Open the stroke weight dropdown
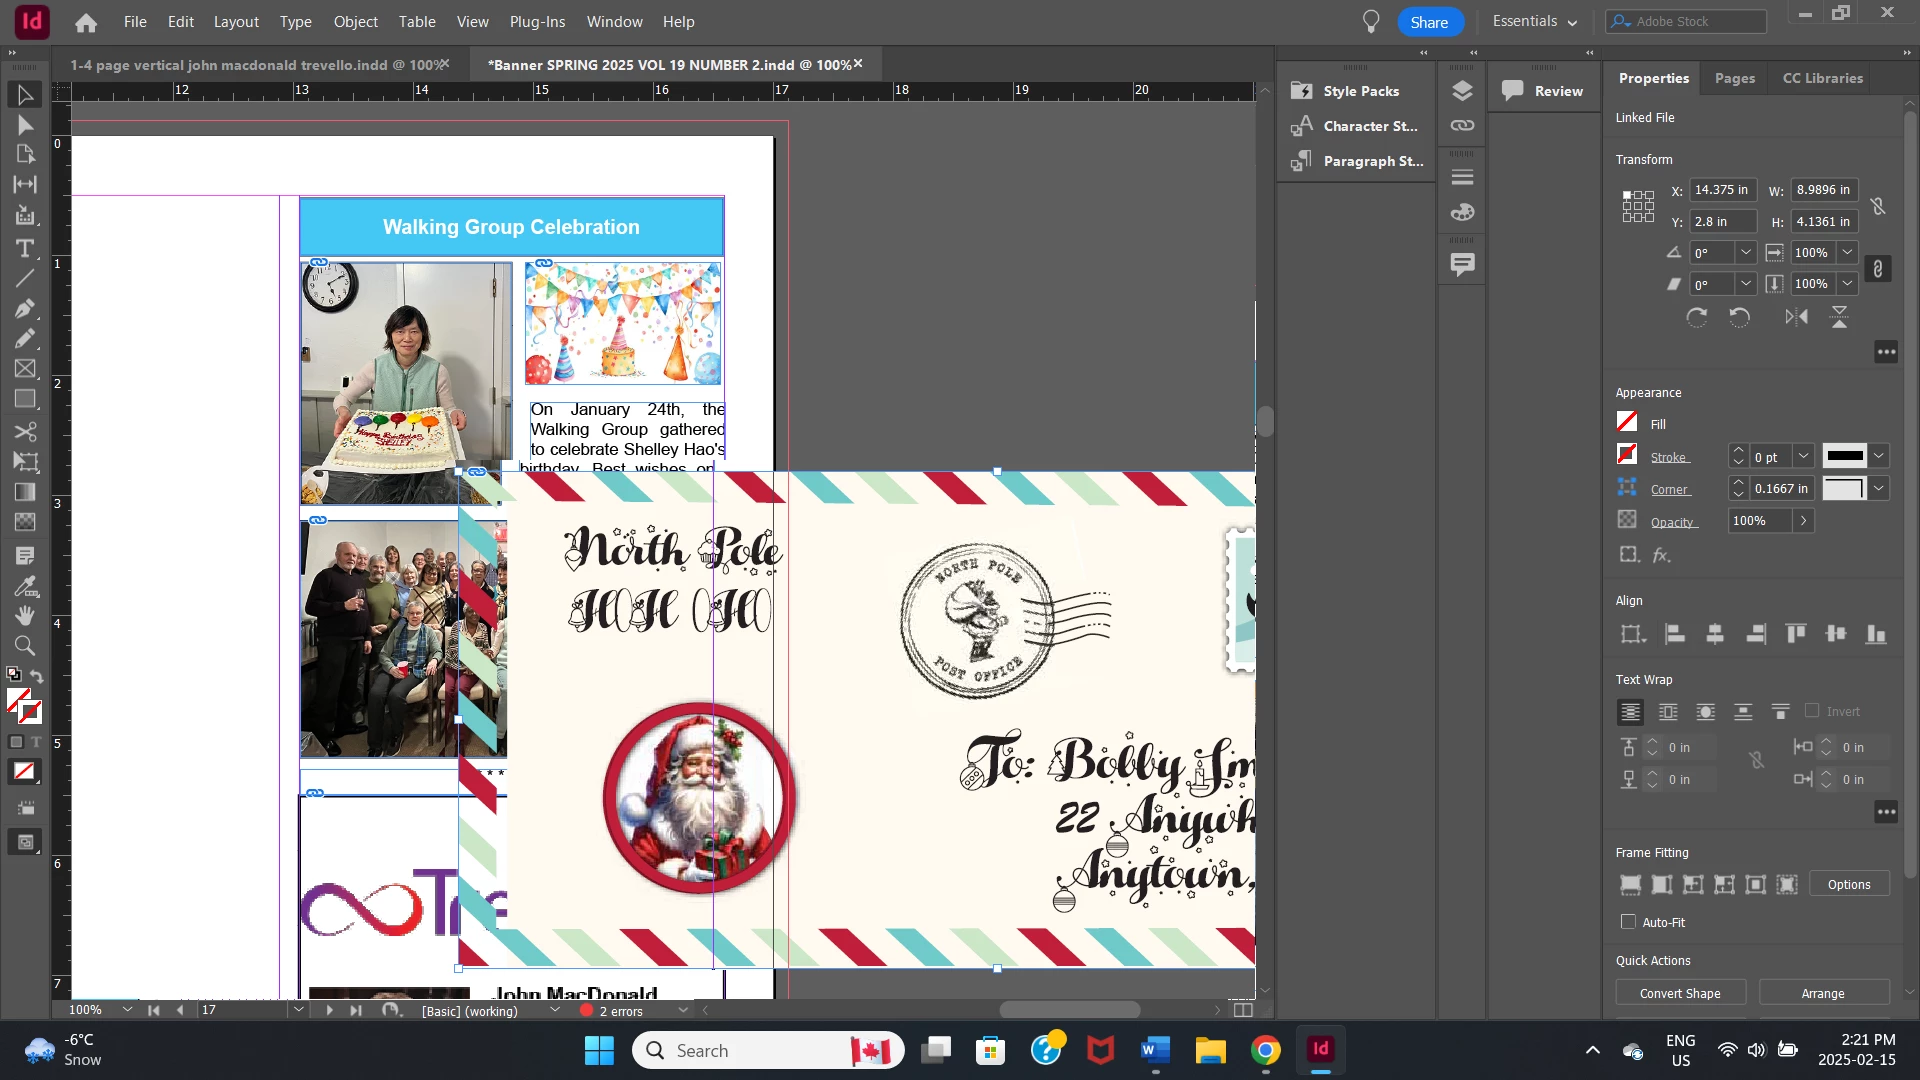 tap(1803, 457)
